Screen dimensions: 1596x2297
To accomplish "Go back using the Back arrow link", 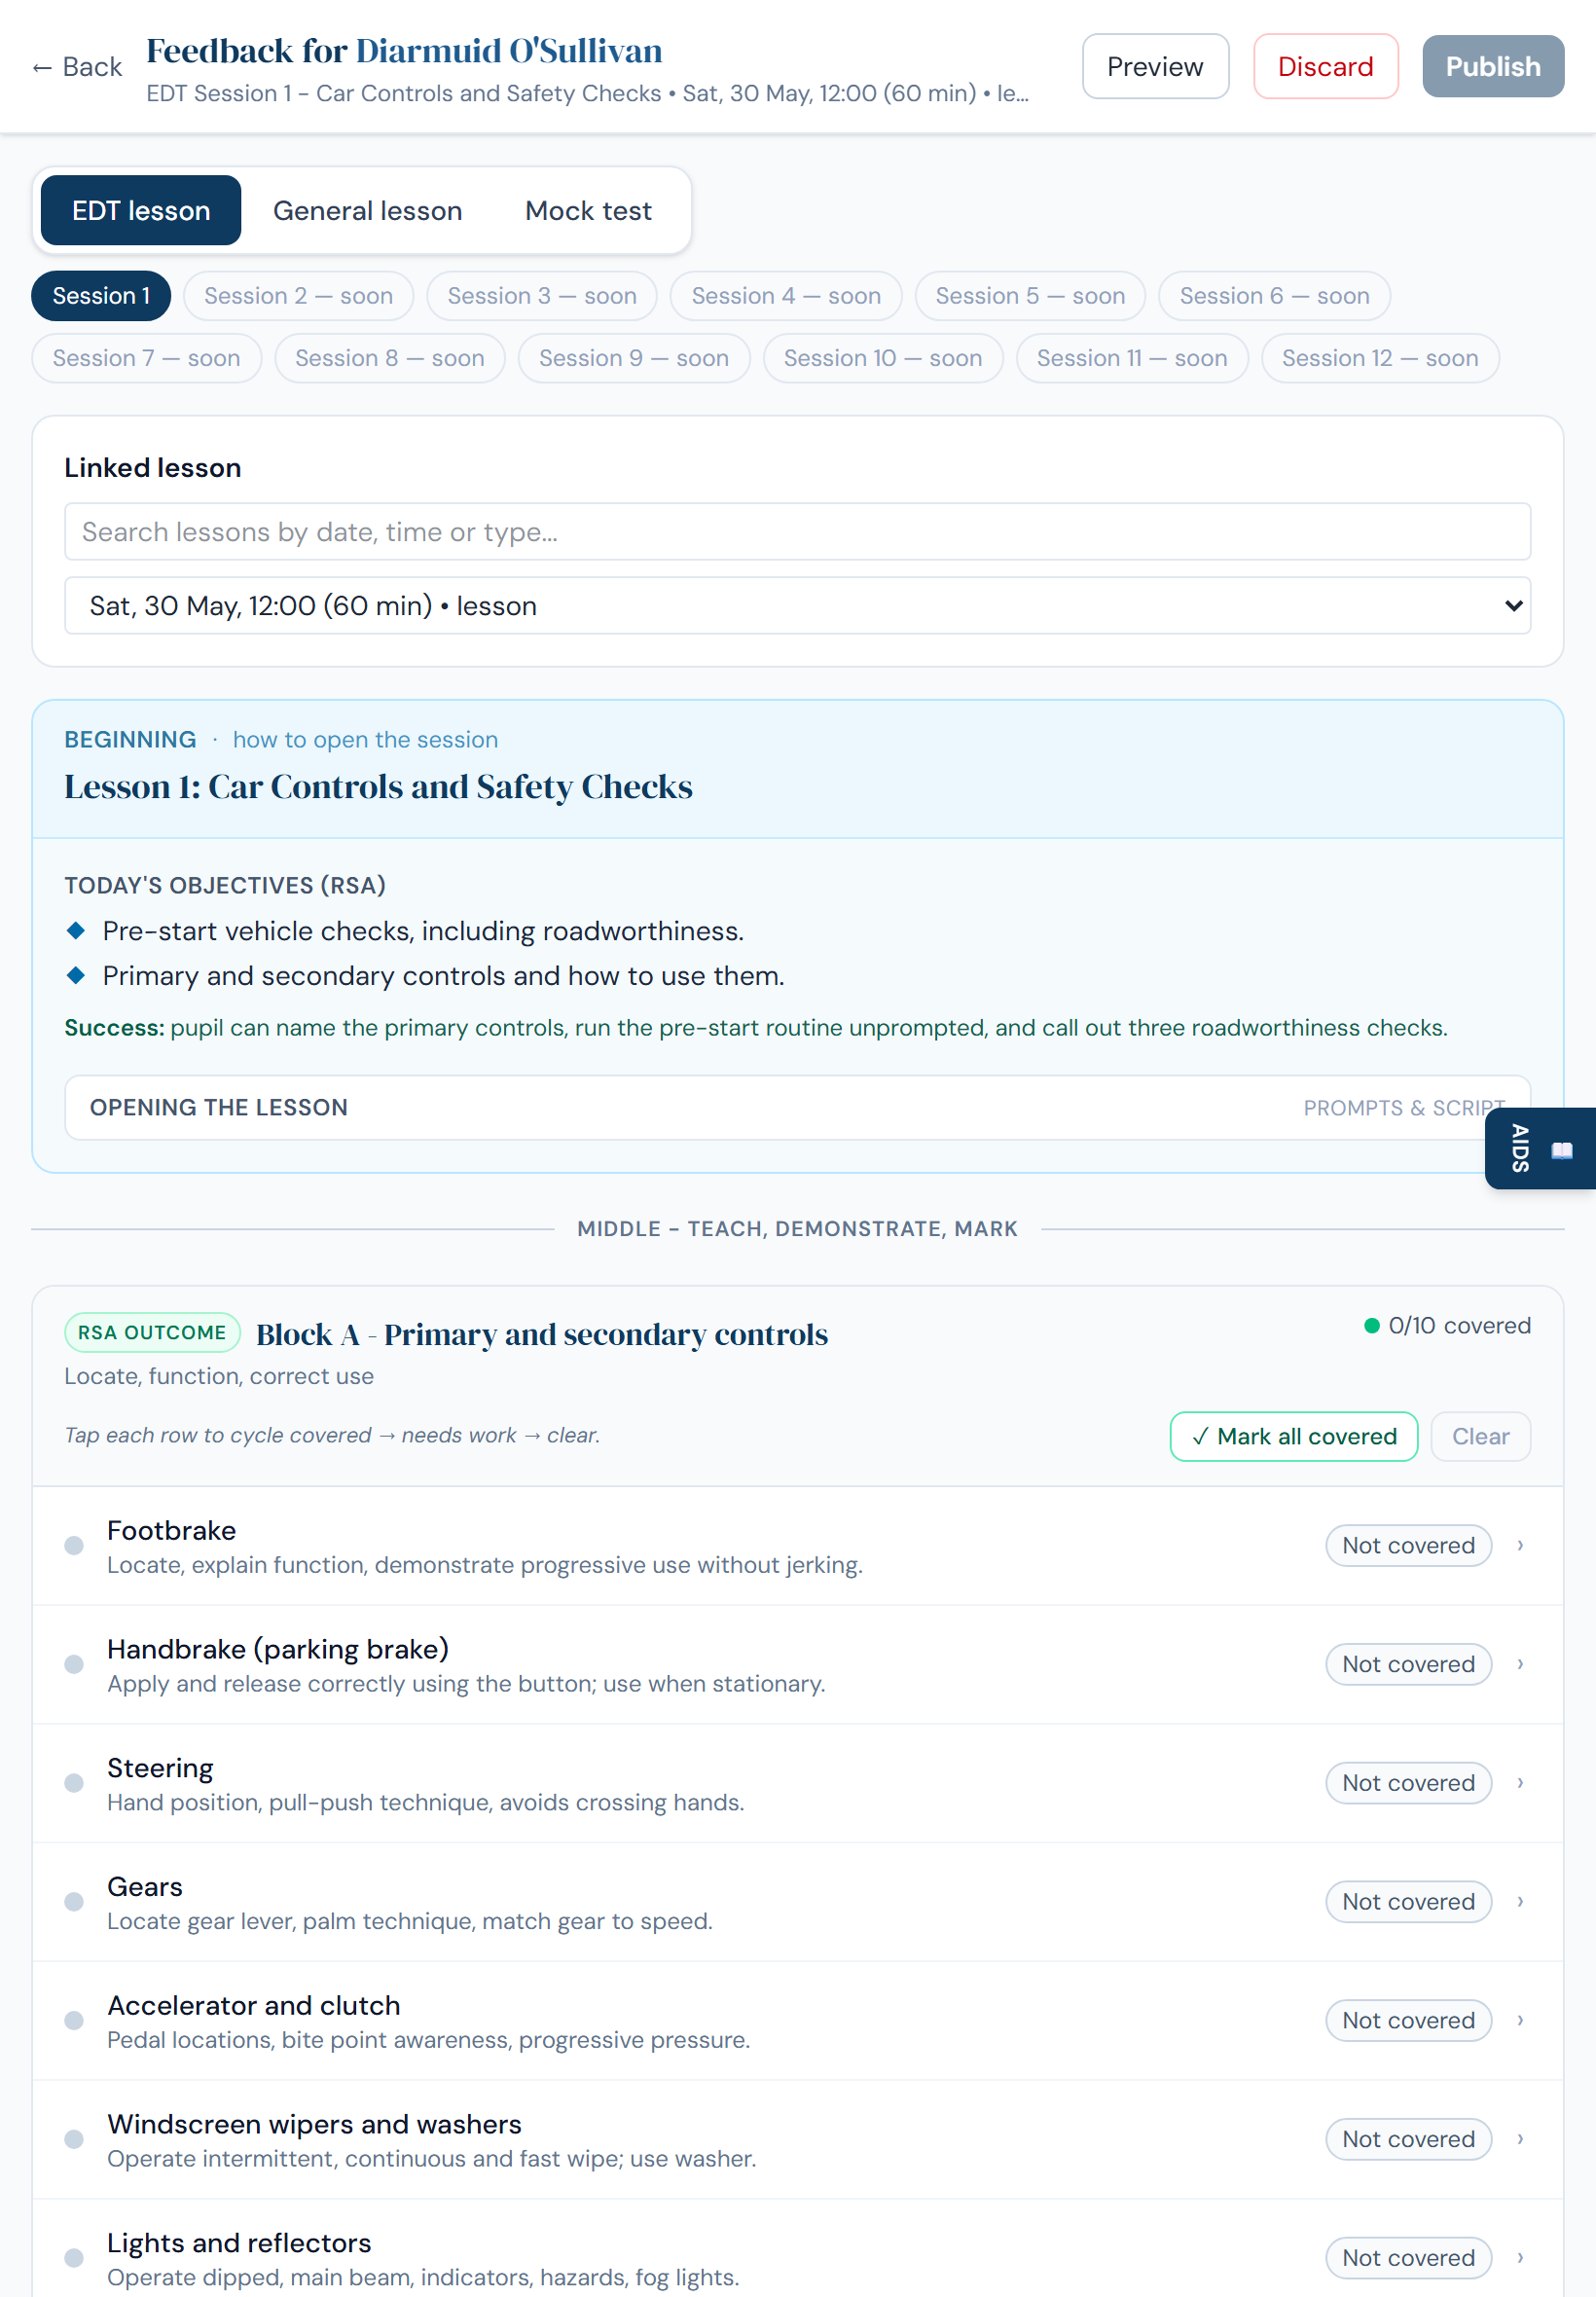I will point(77,67).
